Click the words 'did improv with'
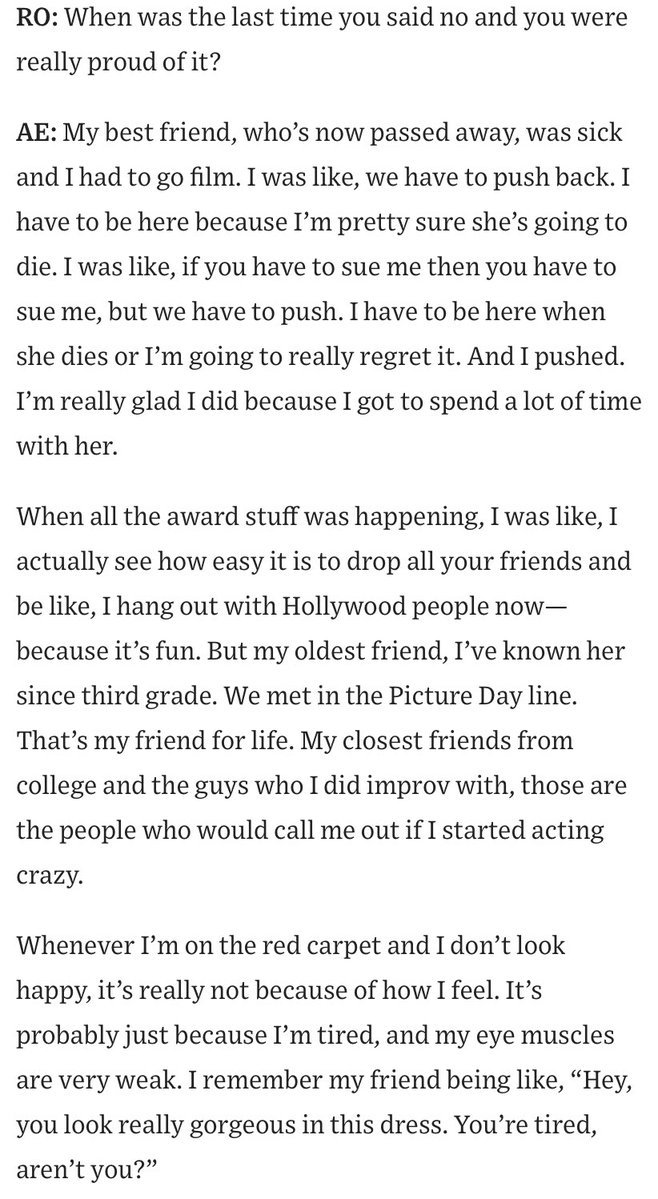Viewport: 658px width, 1199px height. [429, 787]
